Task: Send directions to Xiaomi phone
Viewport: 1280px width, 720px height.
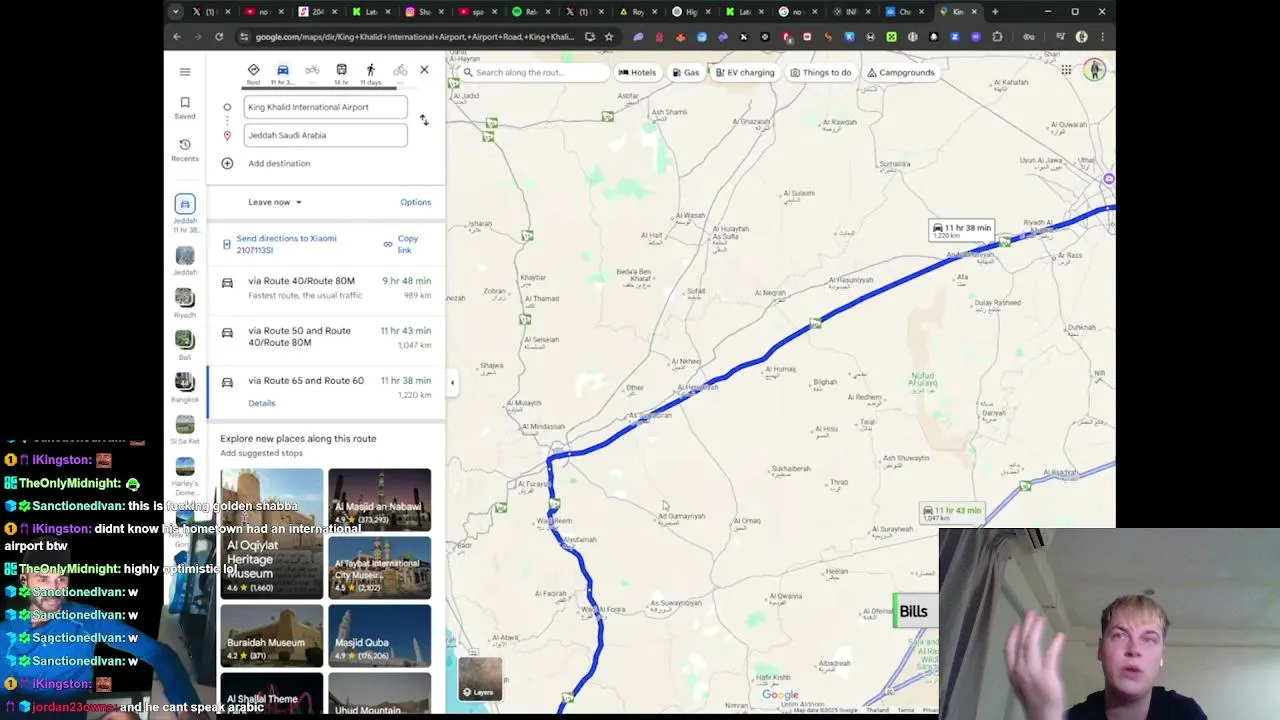Action: (280, 244)
